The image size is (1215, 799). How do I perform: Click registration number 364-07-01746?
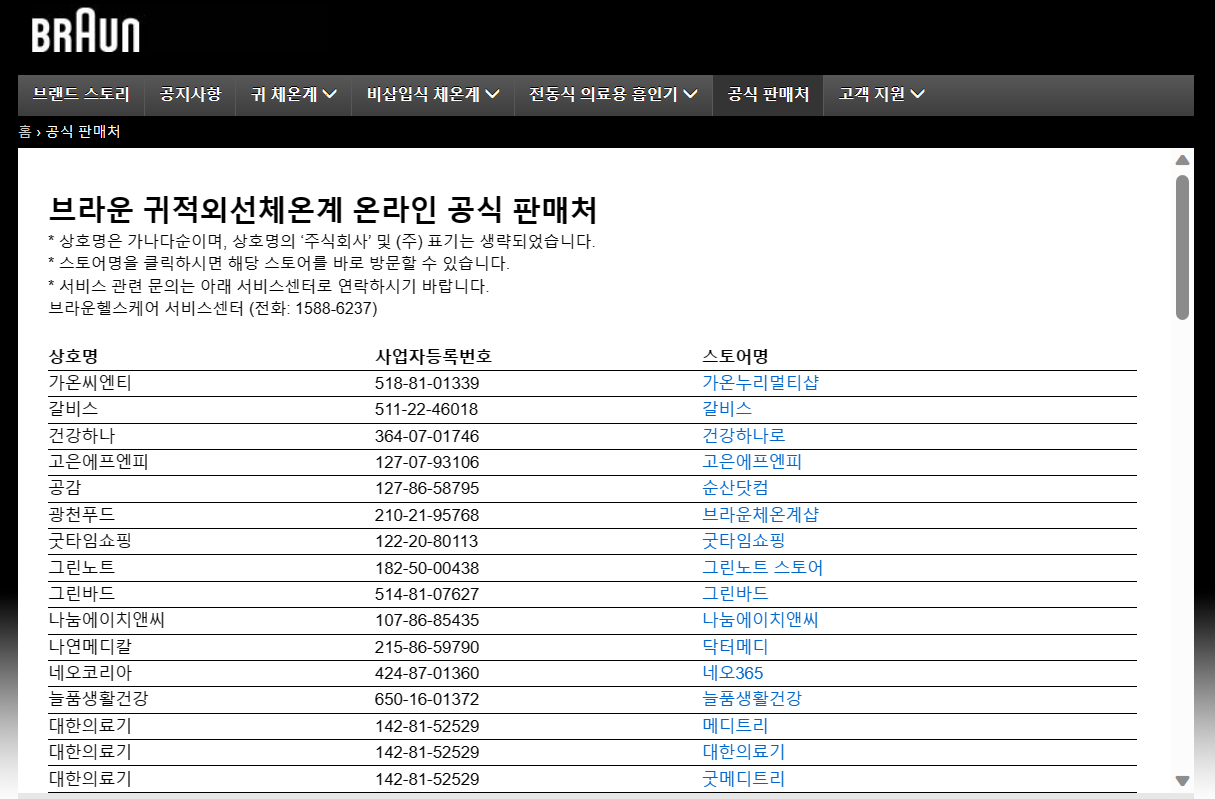[x=427, y=436]
